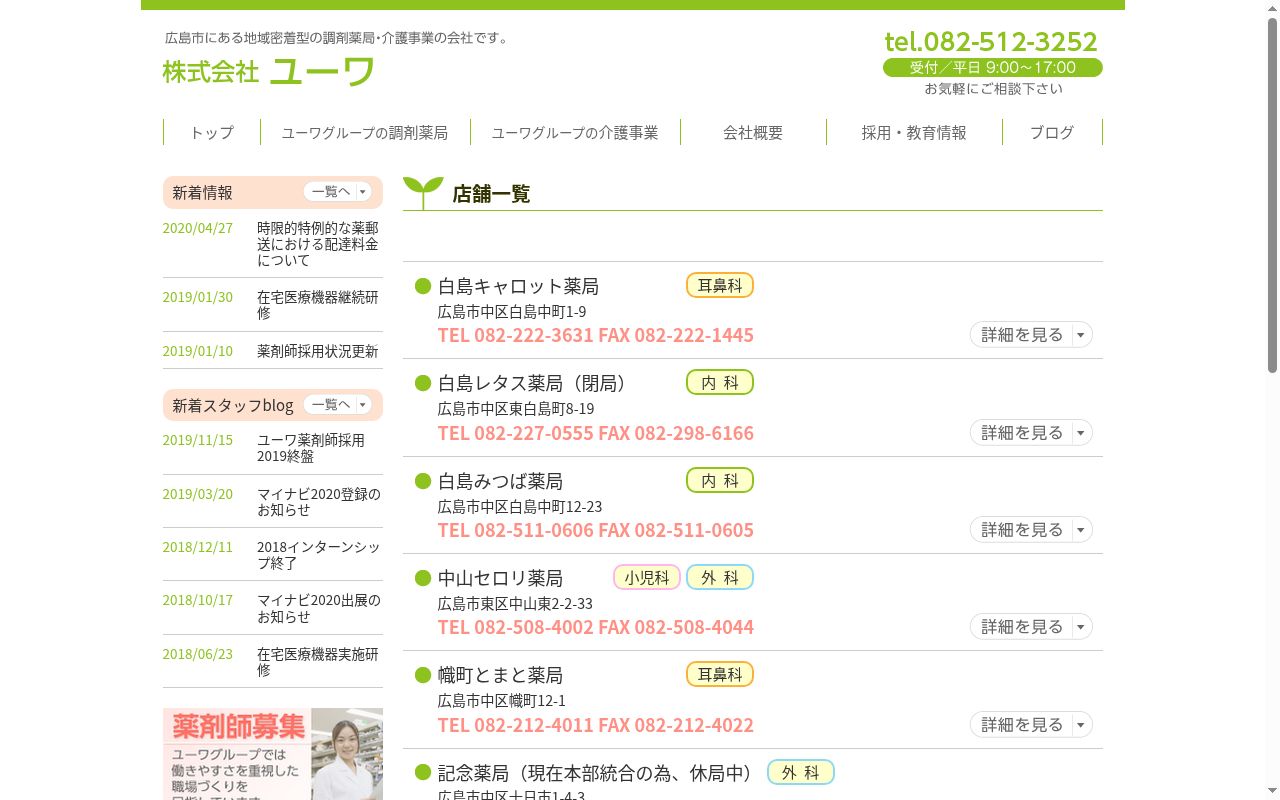The height and width of the screenshot is (800, 1280).
Task: Click phone number tel.082-512-3252
Action: (x=991, y=41)
